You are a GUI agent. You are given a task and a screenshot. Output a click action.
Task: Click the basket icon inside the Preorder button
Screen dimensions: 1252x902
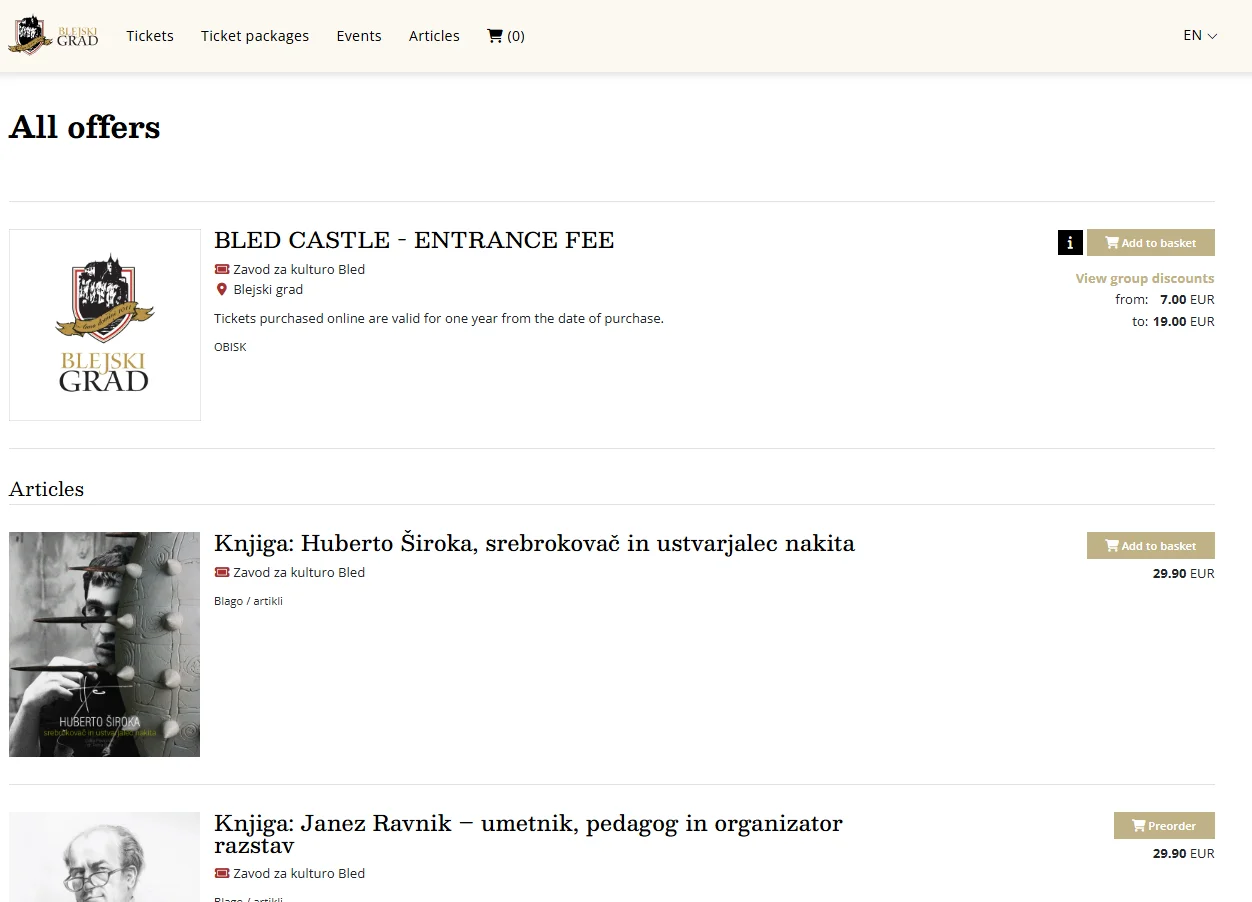(1140, 825)
